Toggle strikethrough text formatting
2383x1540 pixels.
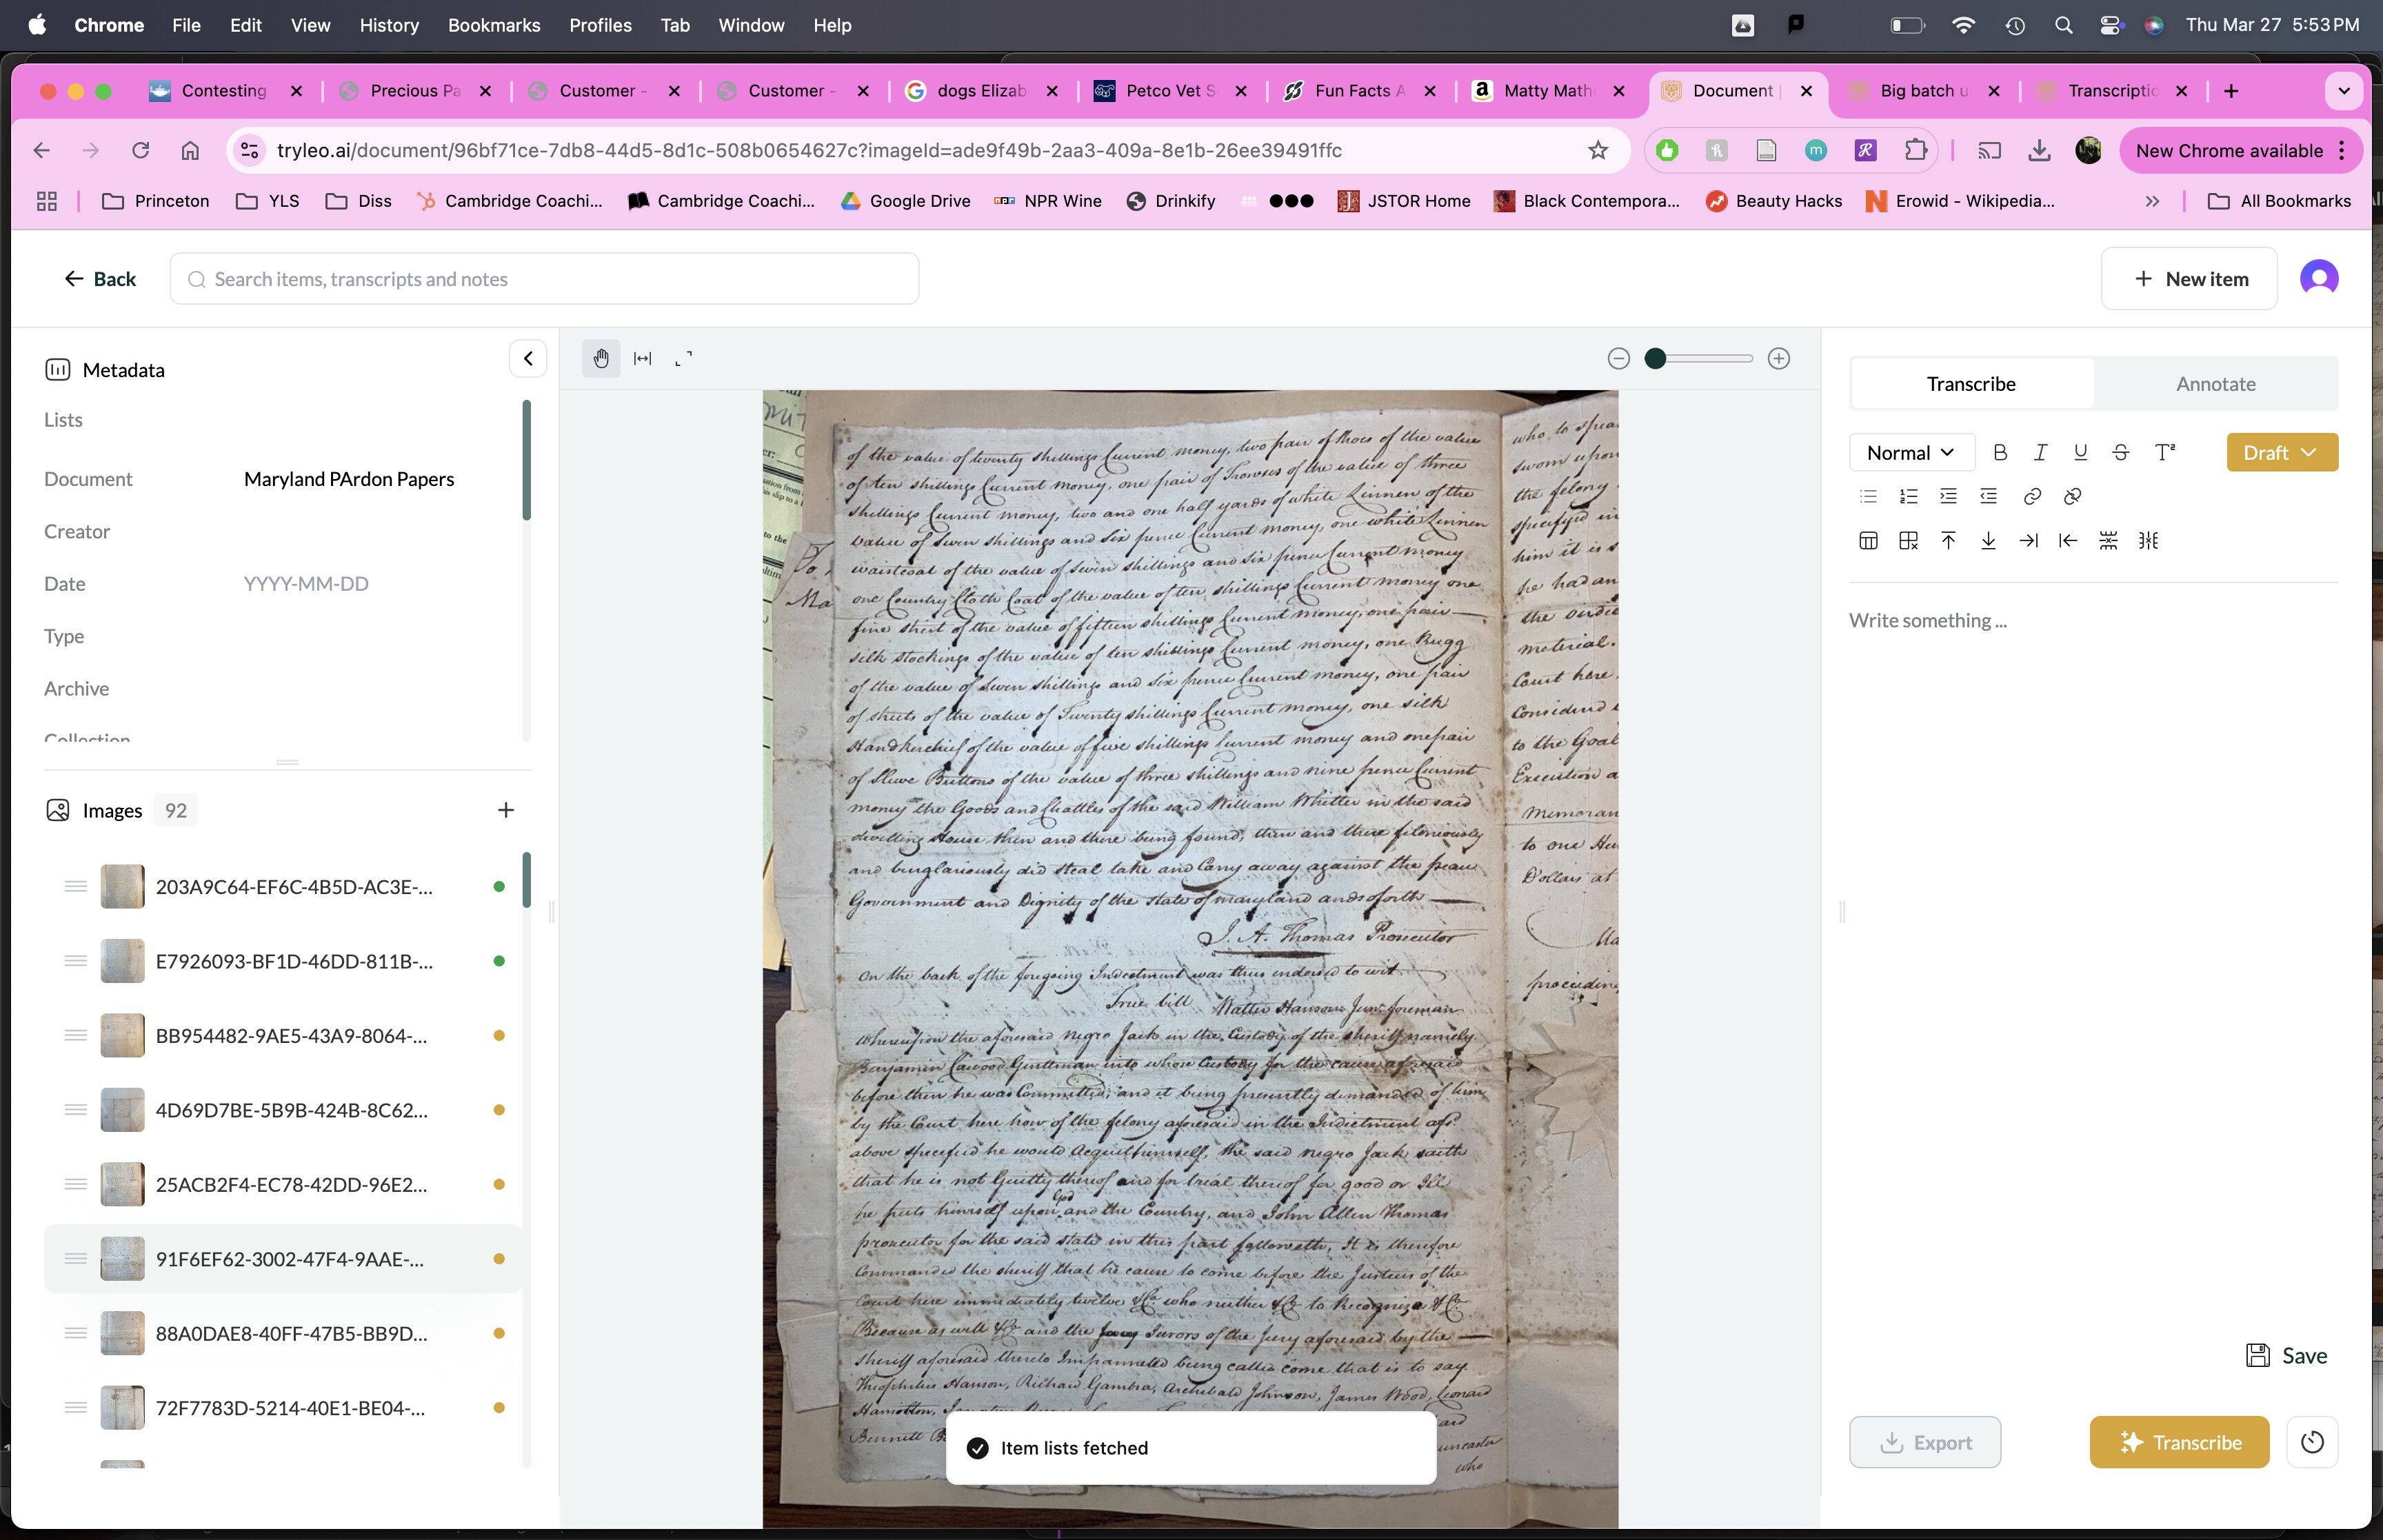pyautogui.click(x=2120, y=452)
